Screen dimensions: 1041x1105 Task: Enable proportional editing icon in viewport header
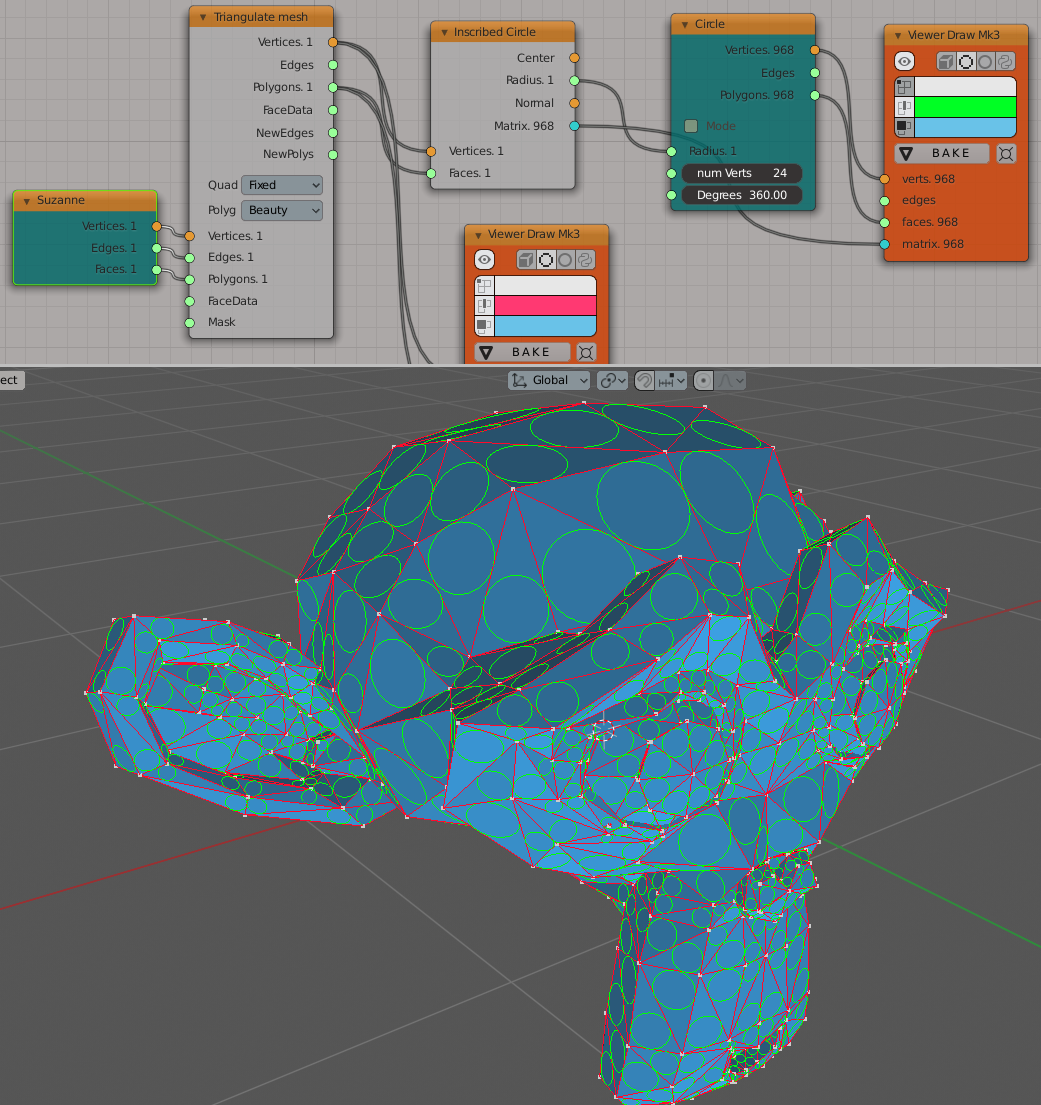tap(704, 380)
